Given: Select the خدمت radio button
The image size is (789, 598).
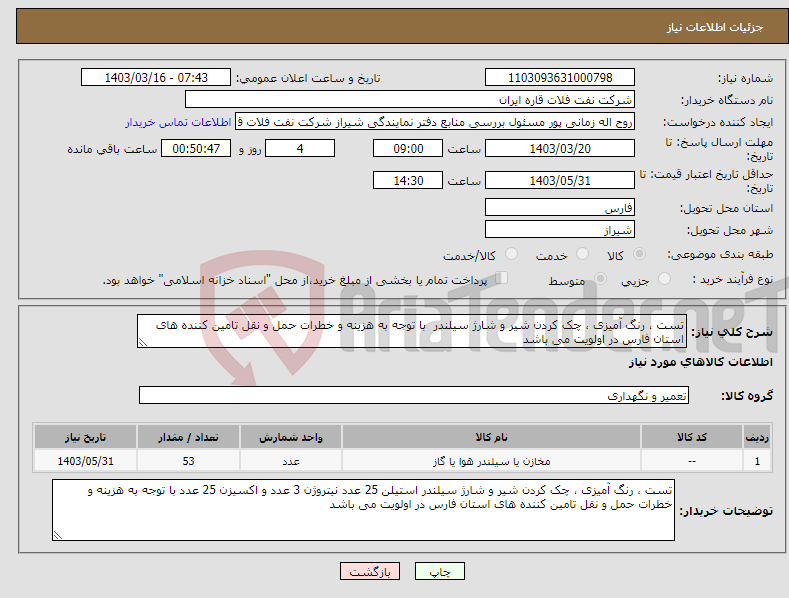Looking at the screenshot, I should 582,254.
